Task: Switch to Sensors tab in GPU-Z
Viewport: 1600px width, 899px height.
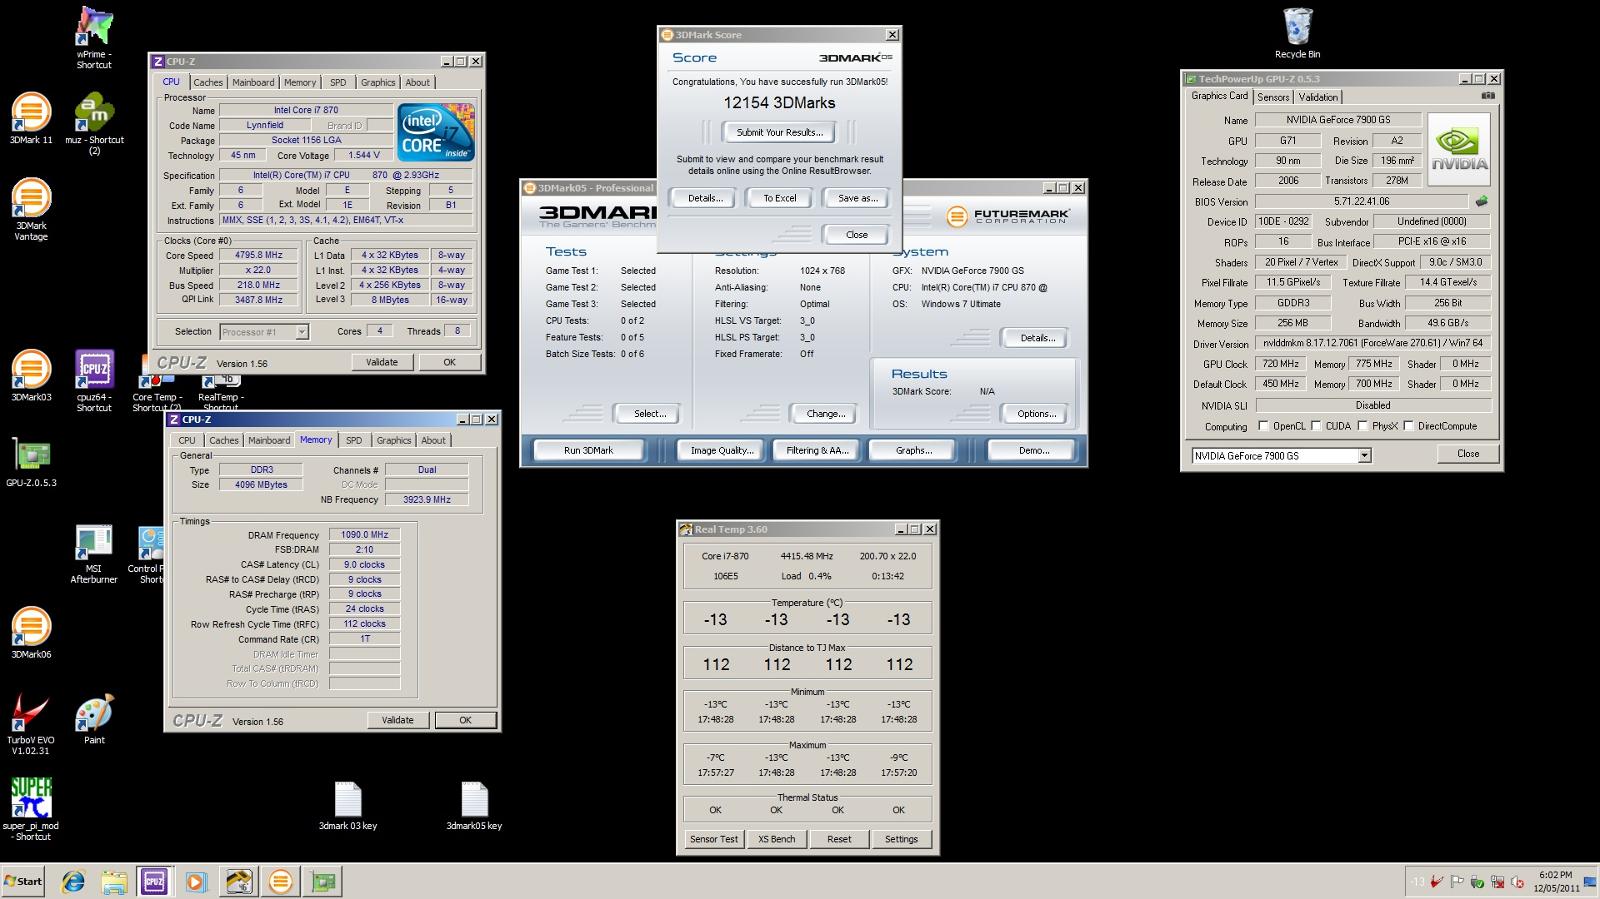Action: 1273,97
